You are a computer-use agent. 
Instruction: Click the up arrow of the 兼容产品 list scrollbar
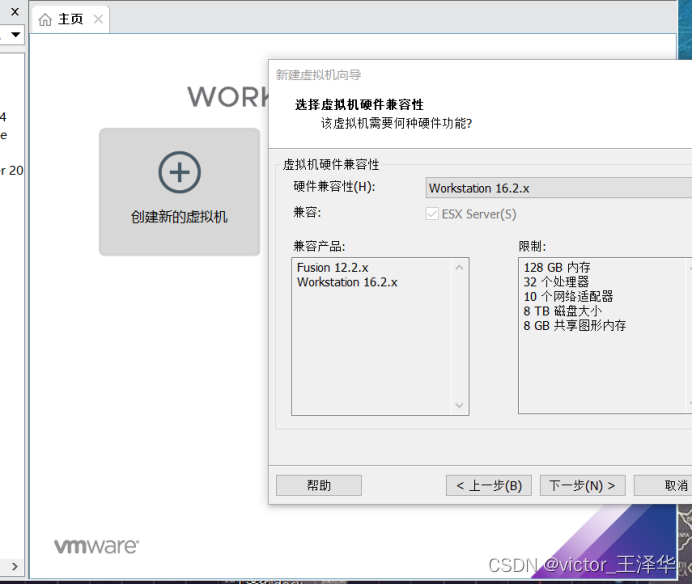(x=459, y=268)
